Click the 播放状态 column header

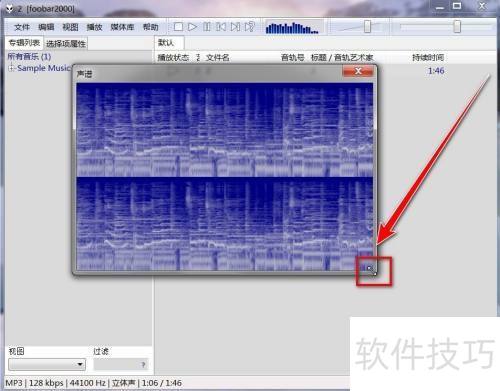tap(173, 58)
